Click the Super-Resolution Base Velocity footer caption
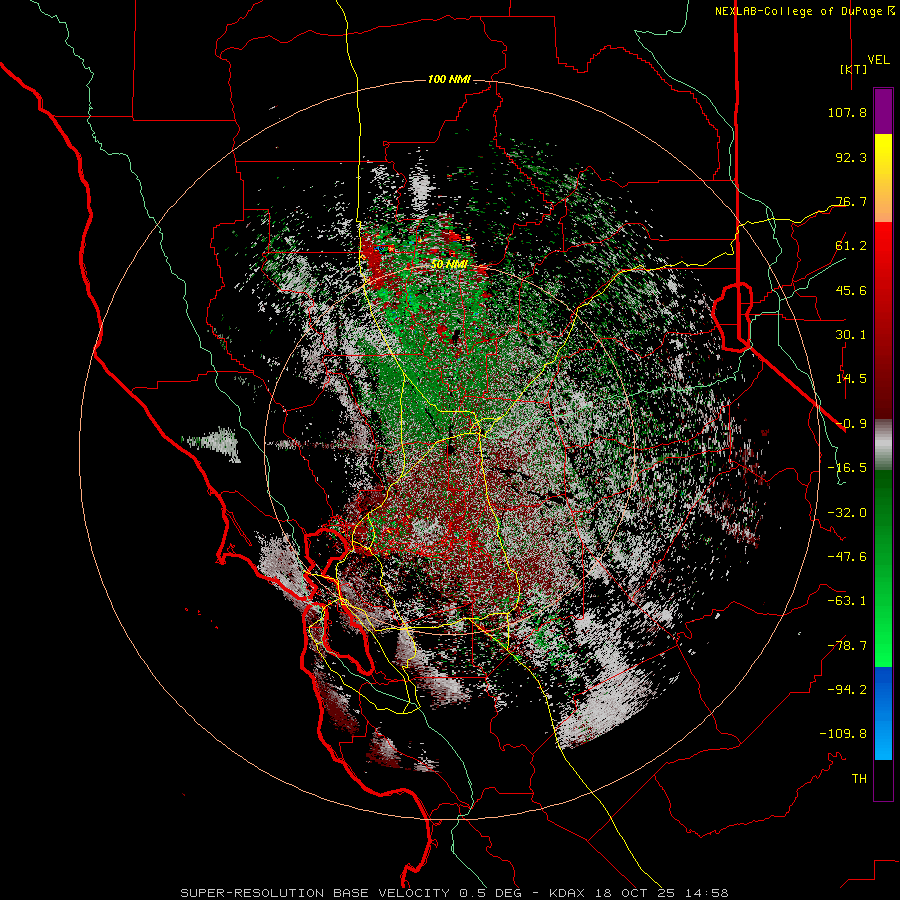This screenshot has height=900, width=900. point(454,893)
